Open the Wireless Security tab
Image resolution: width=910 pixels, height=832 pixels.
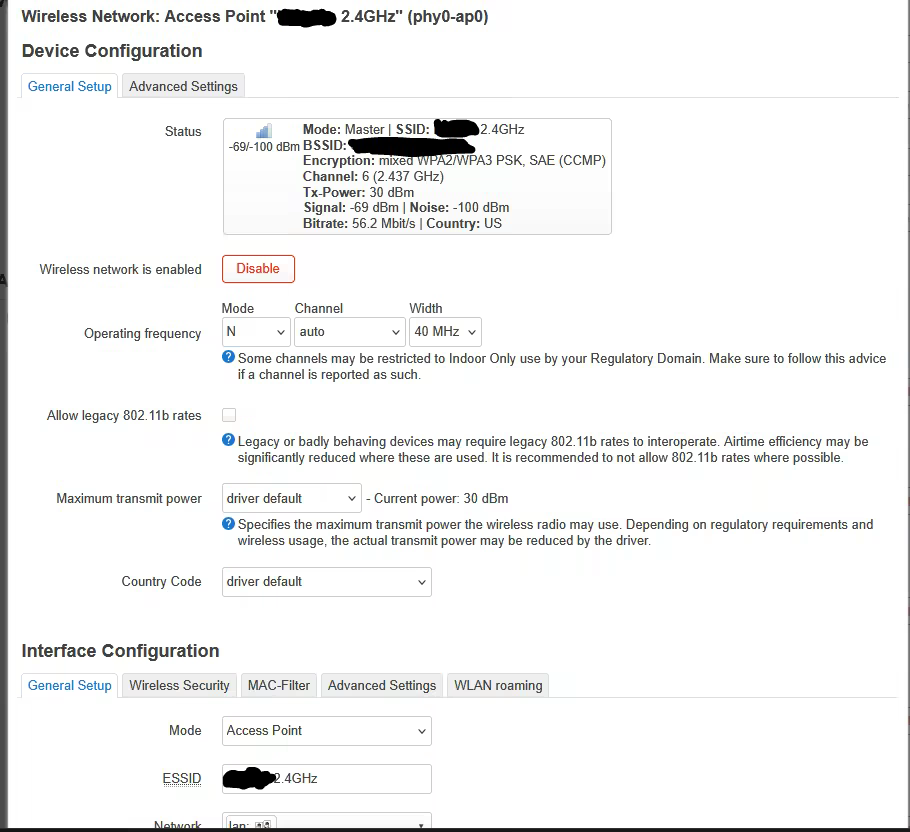[179, 685]
